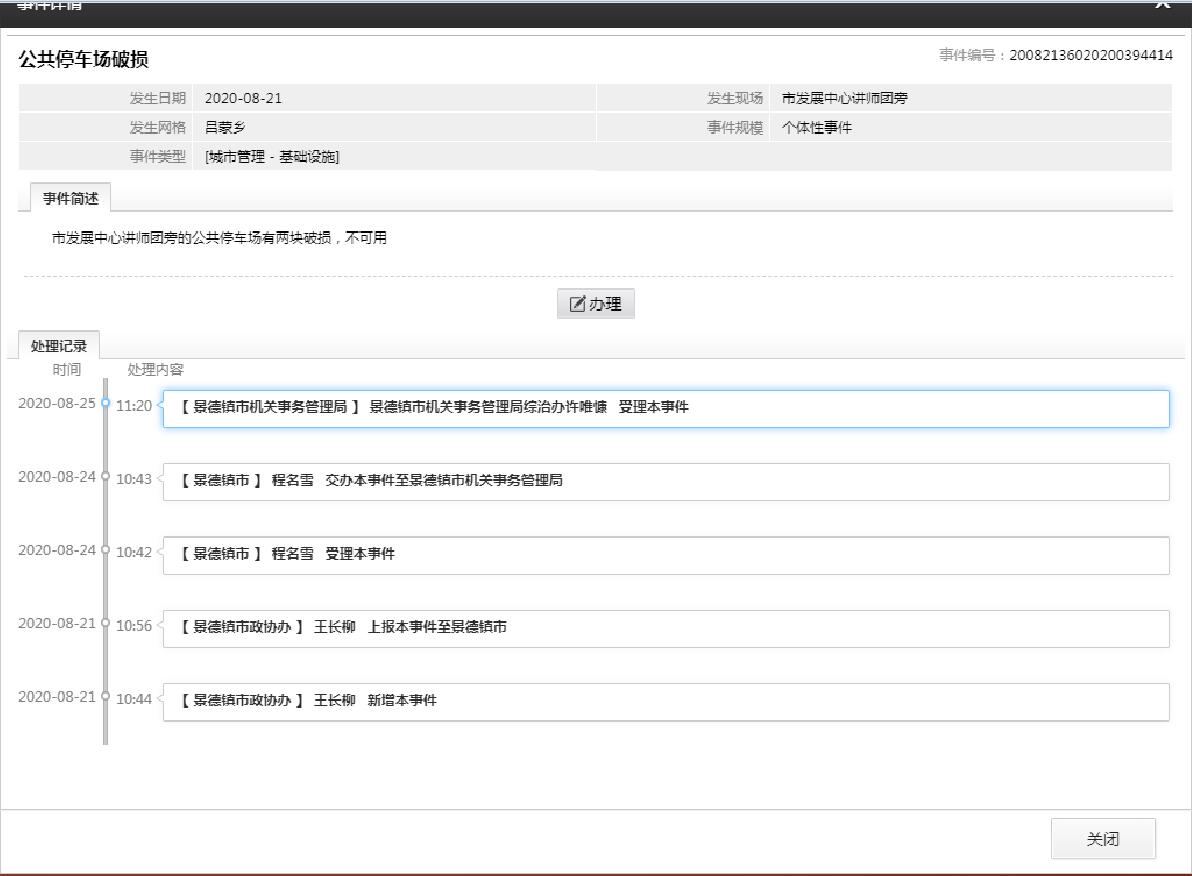Click timeline dot for 2020-08-24 10:42
The width and height of the screenshot is (1192, 876).
click(x=105, y=551)
